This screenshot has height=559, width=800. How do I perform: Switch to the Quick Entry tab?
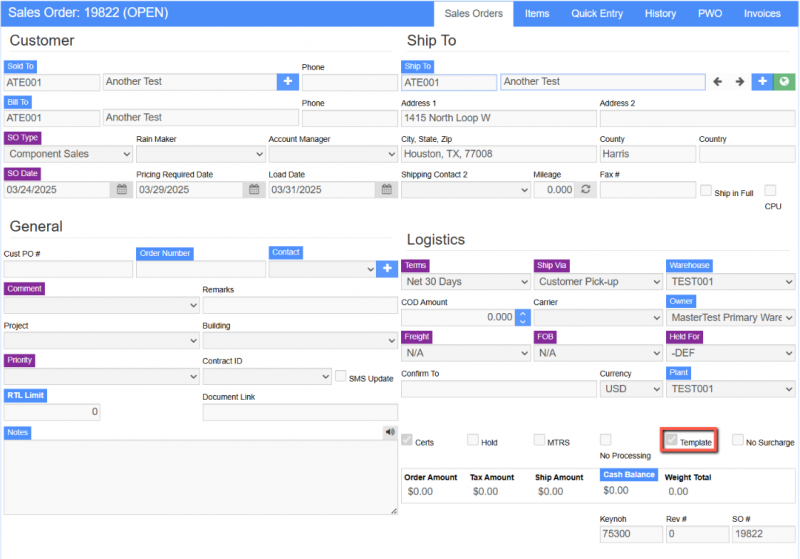click(x=597, y=14)
